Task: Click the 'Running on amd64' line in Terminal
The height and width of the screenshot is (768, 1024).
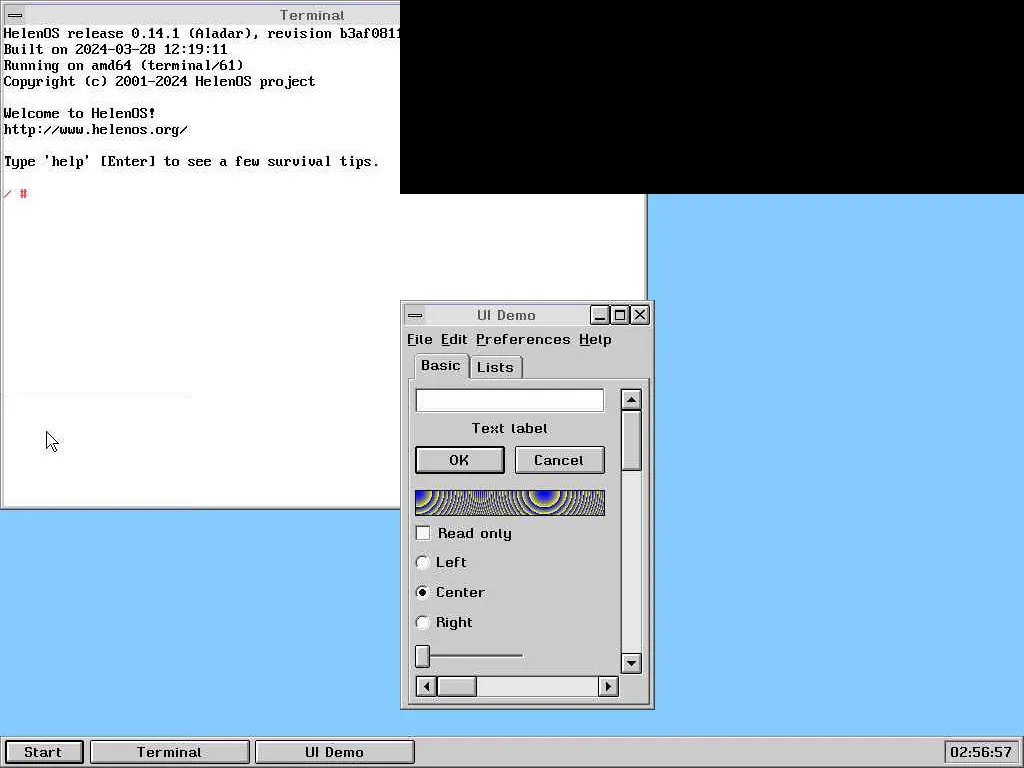Action: tap(123, 65)
